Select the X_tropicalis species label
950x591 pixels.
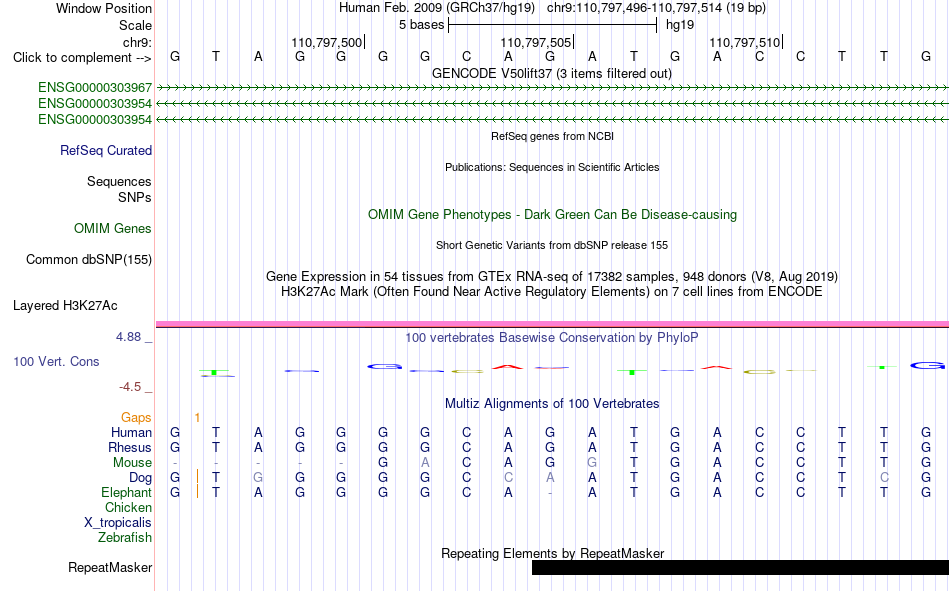pos(118,523)
